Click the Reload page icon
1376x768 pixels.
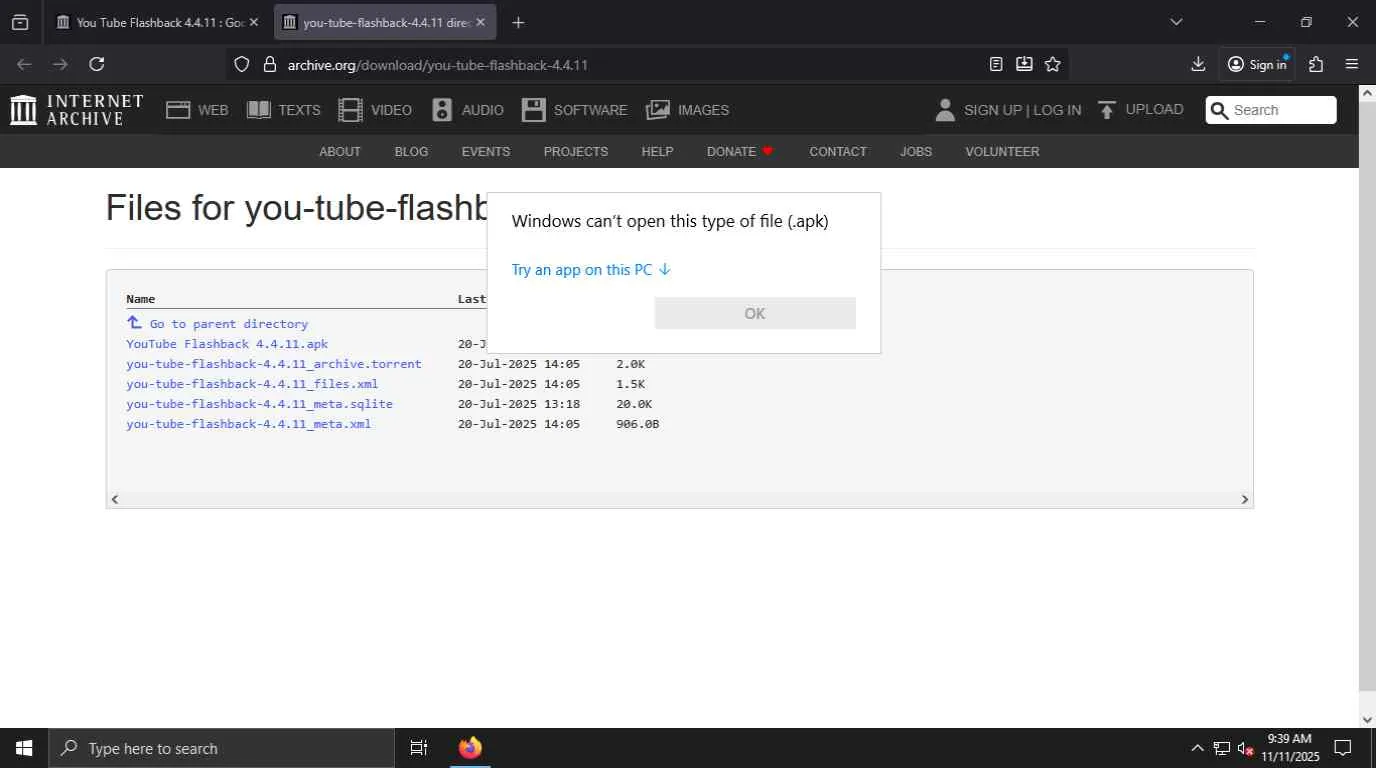pyautogui.click(x=97, y=64)
